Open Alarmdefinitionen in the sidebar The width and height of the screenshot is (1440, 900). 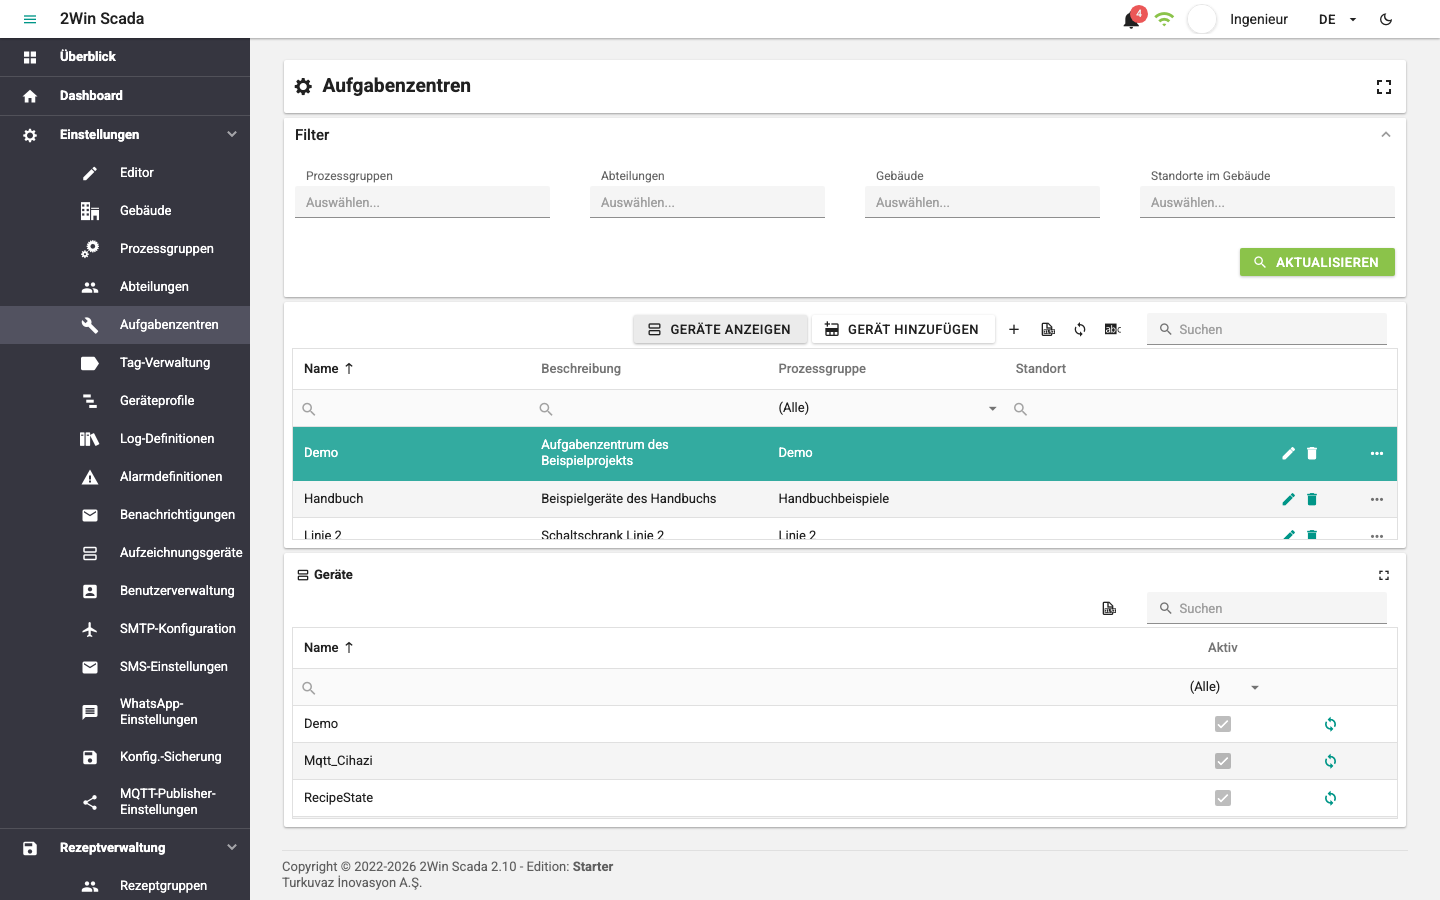(x=125, y=477)
